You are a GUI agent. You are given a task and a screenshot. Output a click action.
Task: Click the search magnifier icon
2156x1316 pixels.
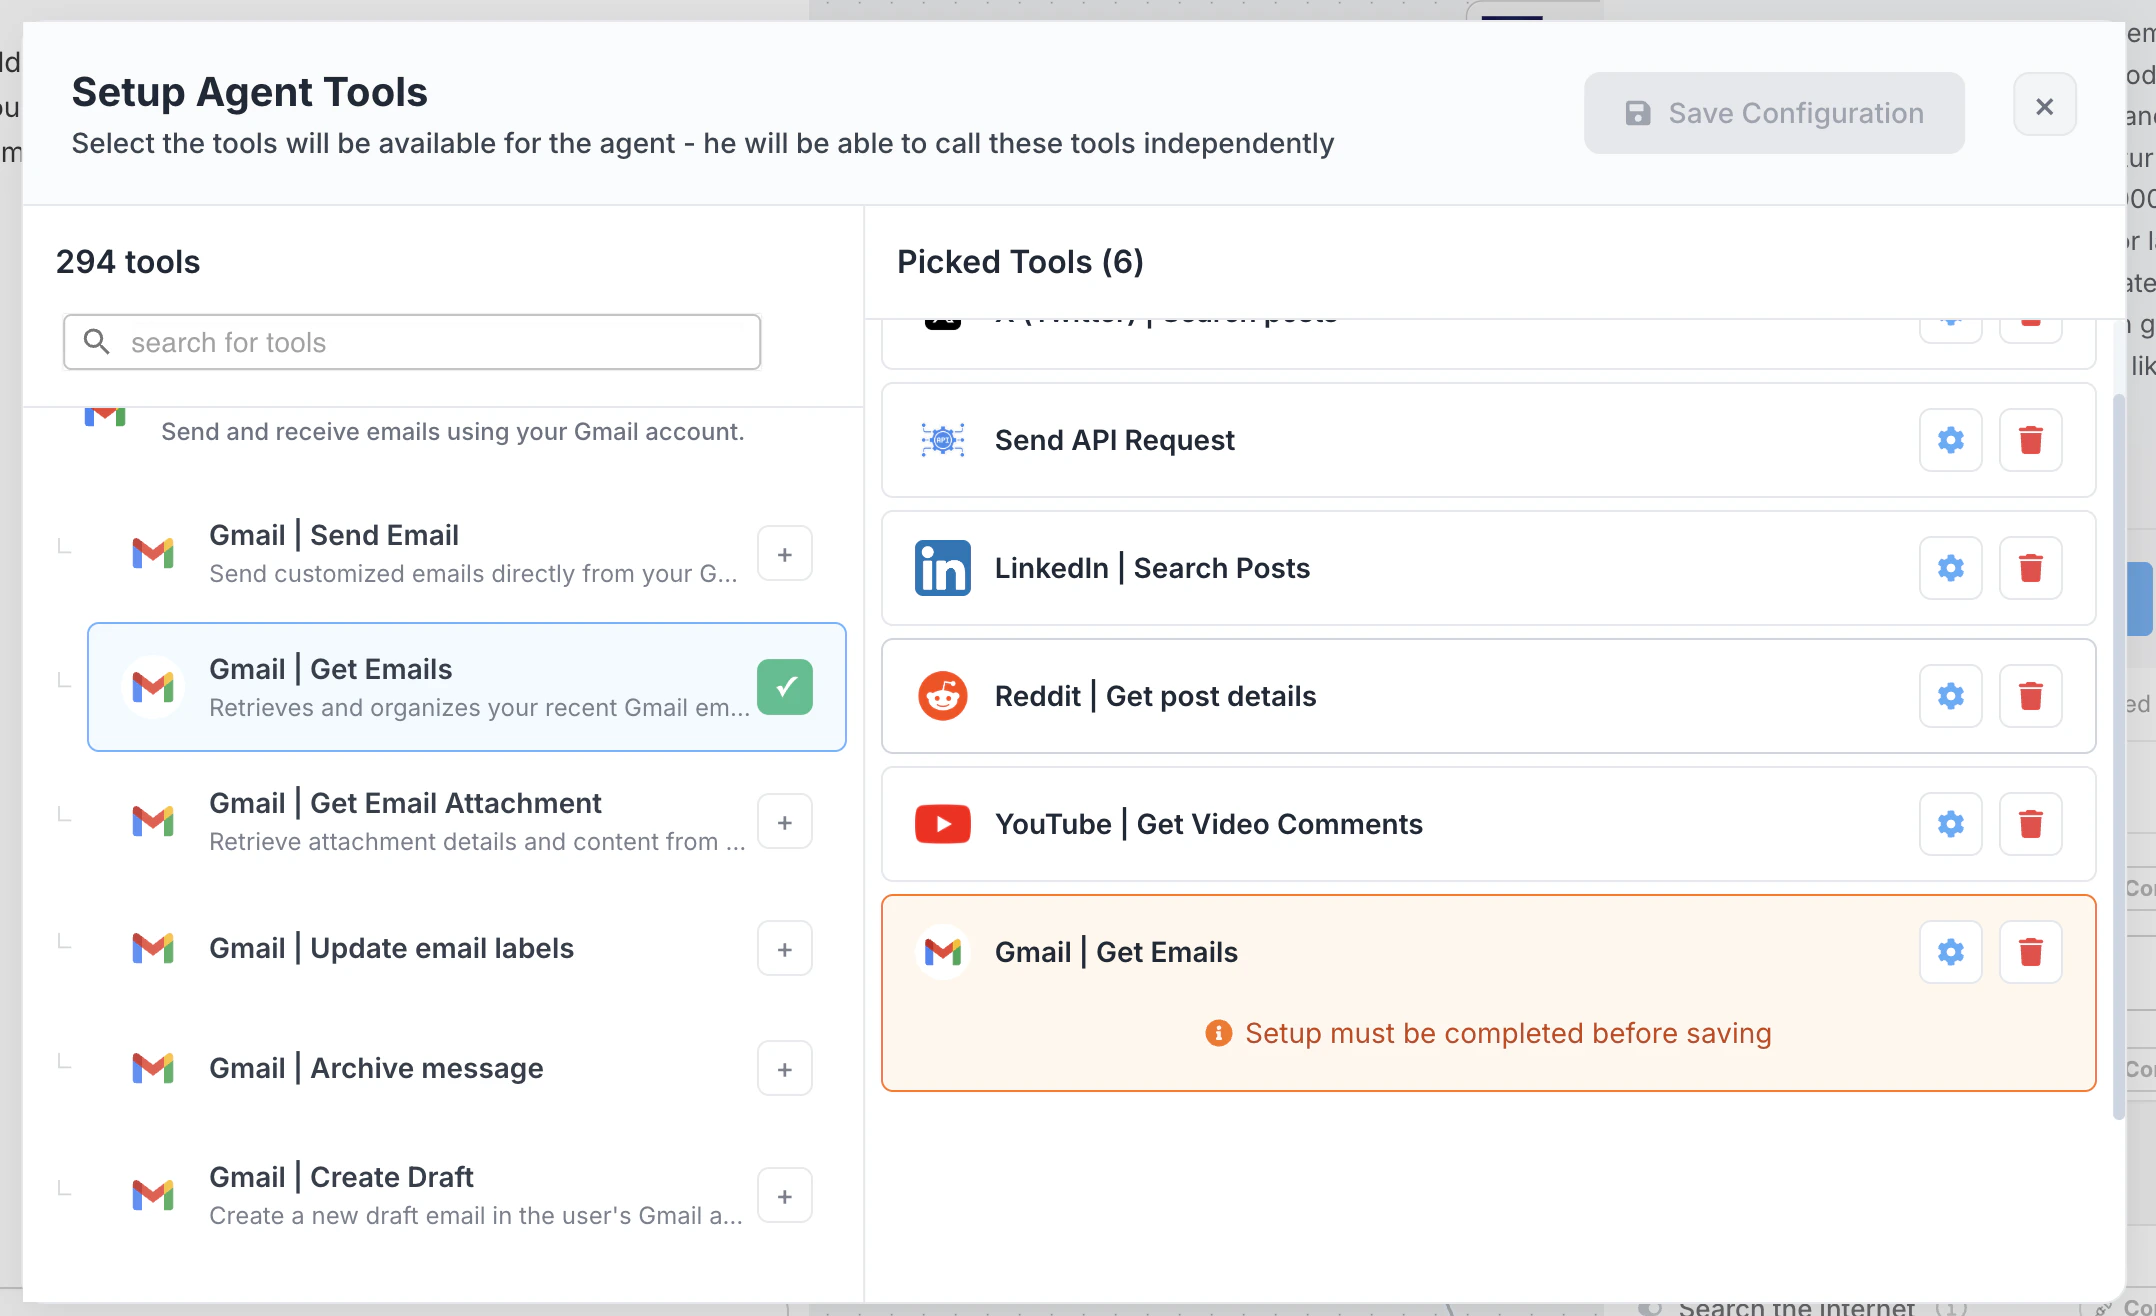96,342
